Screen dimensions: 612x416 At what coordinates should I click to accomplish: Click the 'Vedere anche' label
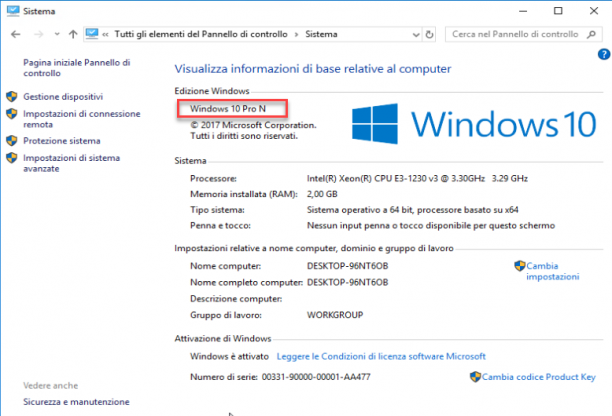[x=50, y=386]
